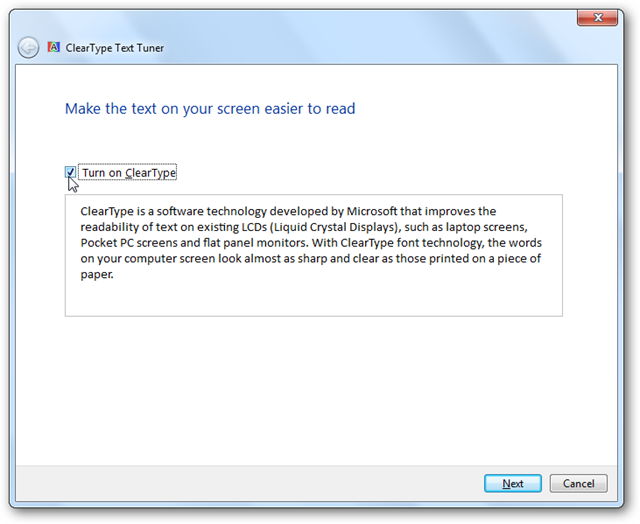The width and height of the screenshot is (640, 524).
Task: Click the ClearType Text Tuner app icon
Action: tap(54, 47)
